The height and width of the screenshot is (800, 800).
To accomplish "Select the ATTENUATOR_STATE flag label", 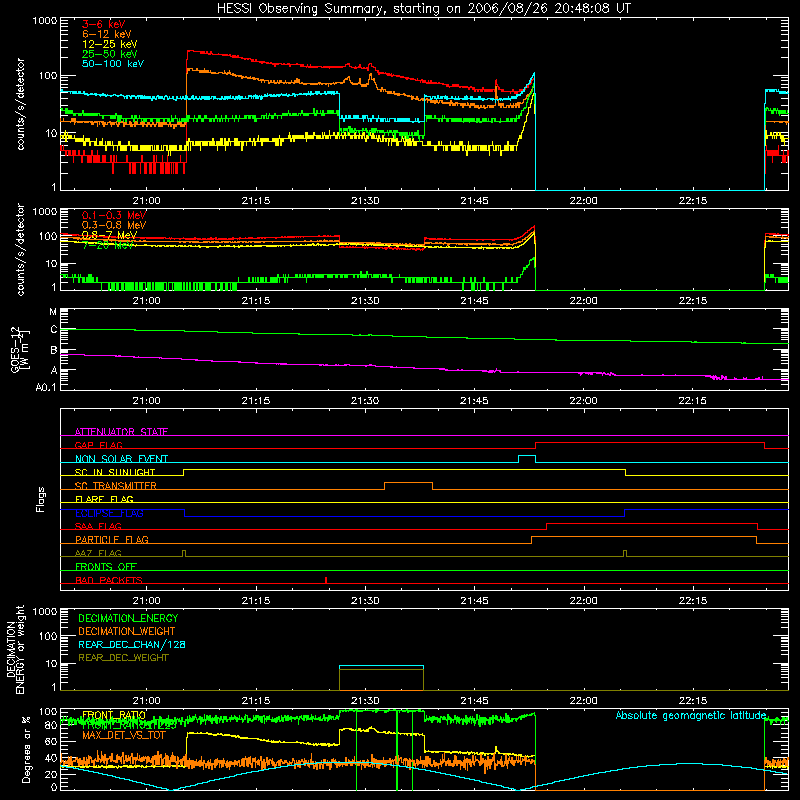I will 121,432.
